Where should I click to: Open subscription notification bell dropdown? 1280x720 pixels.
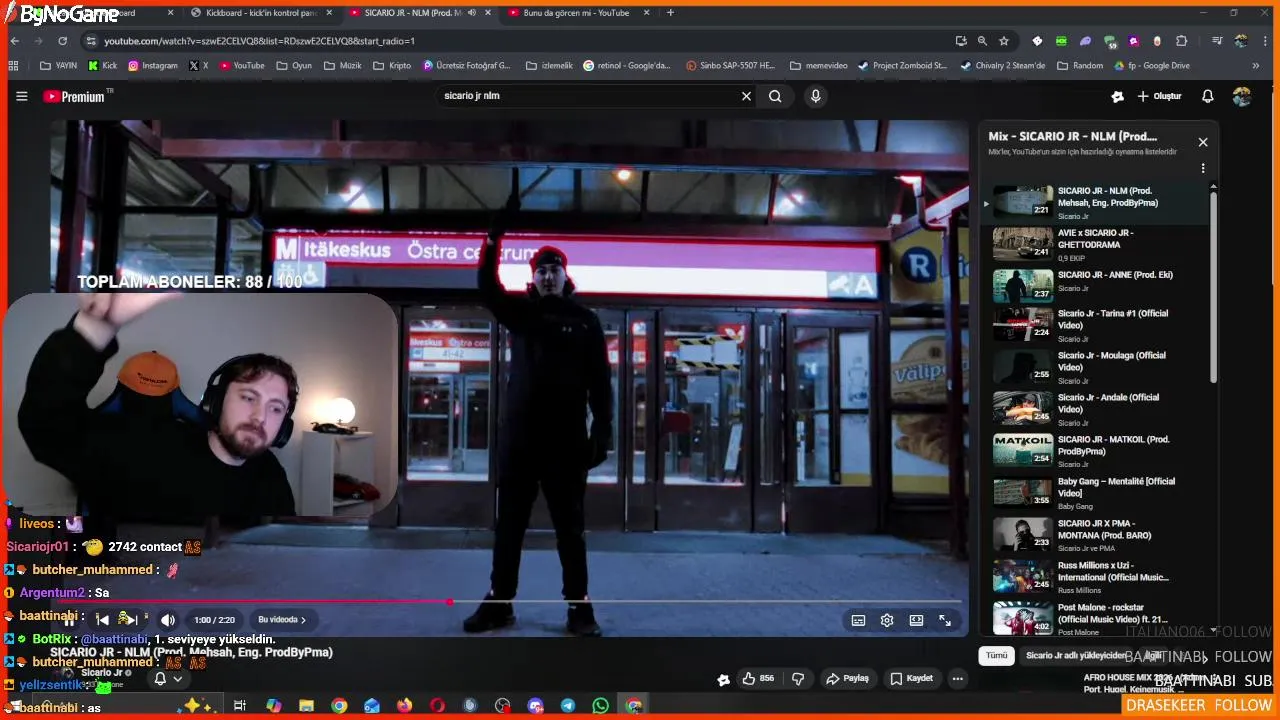[168, 679]
